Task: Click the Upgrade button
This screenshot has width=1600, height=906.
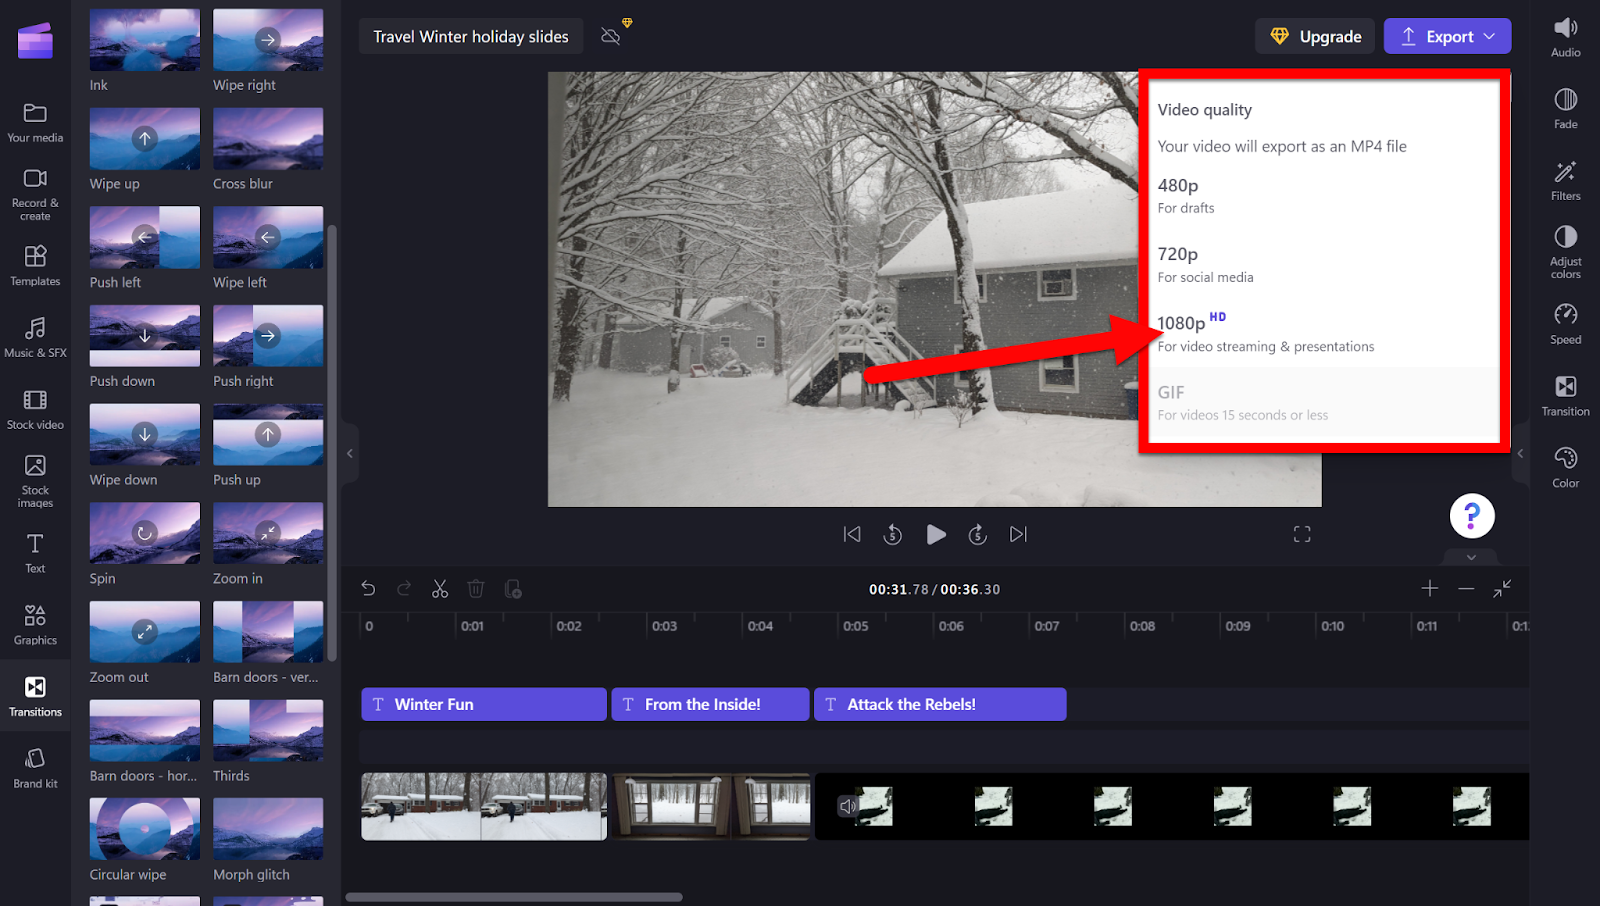Action: click(1315, 37)
